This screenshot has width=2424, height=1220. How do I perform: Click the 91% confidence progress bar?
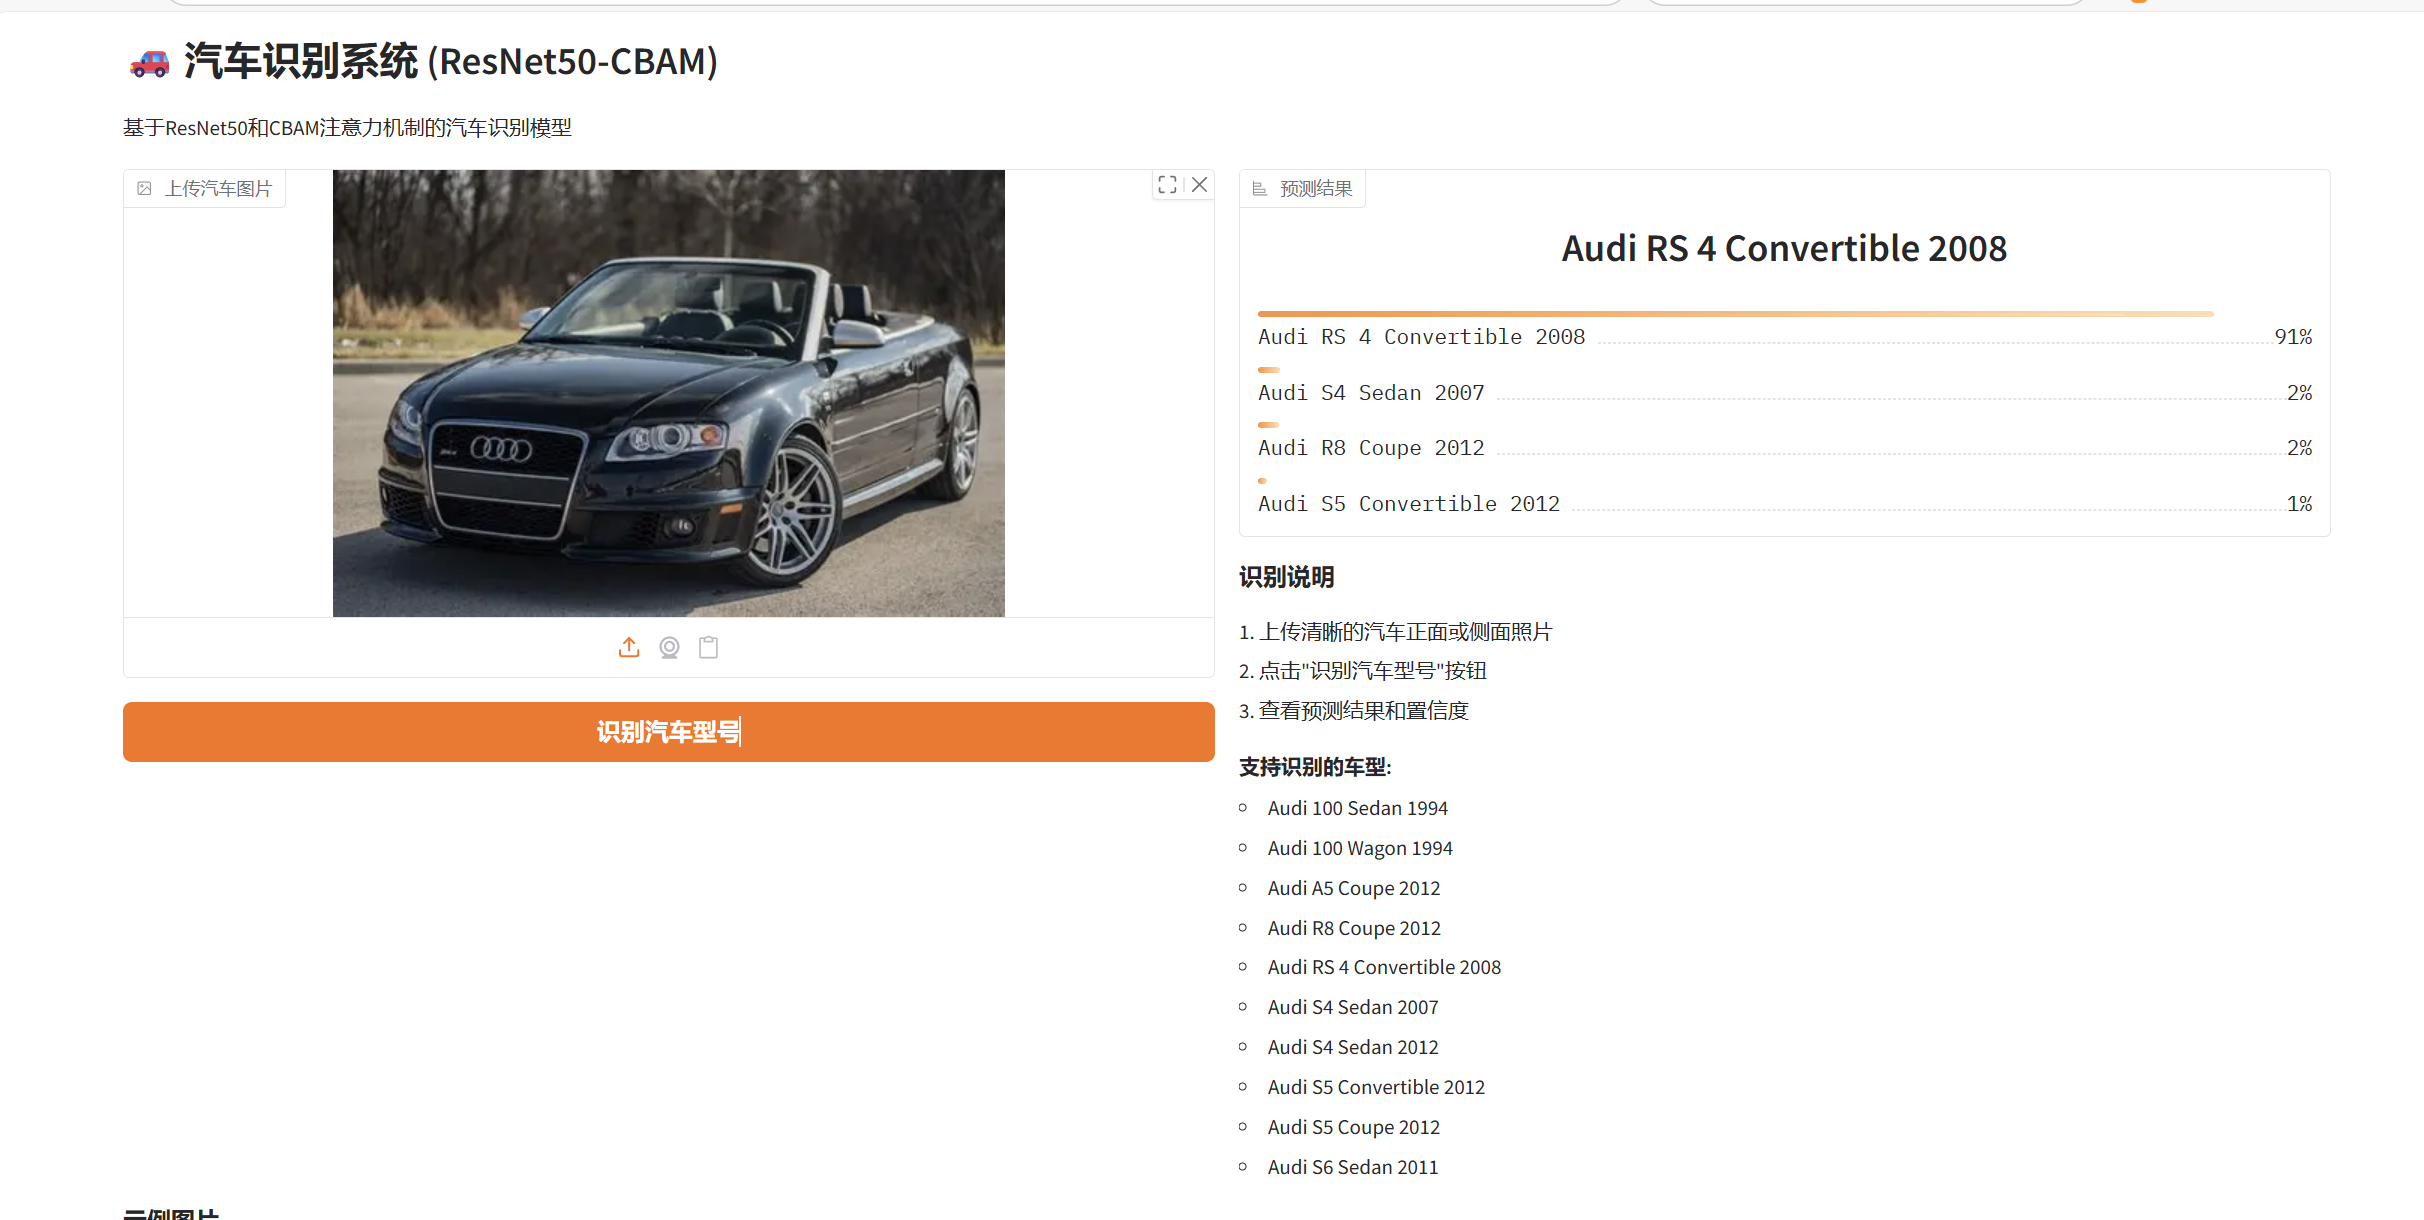pos(1736,314)
